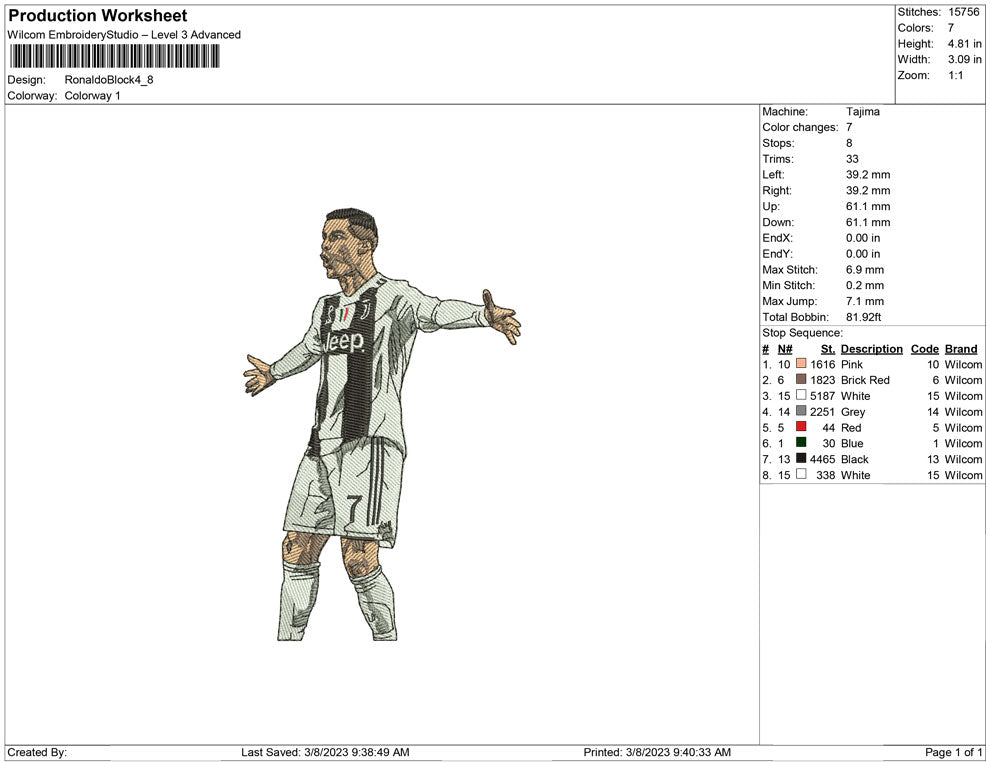Viewport: 990px width, 762px height.
Task: Click the St. column header
Action: click(x=828, y=349)
